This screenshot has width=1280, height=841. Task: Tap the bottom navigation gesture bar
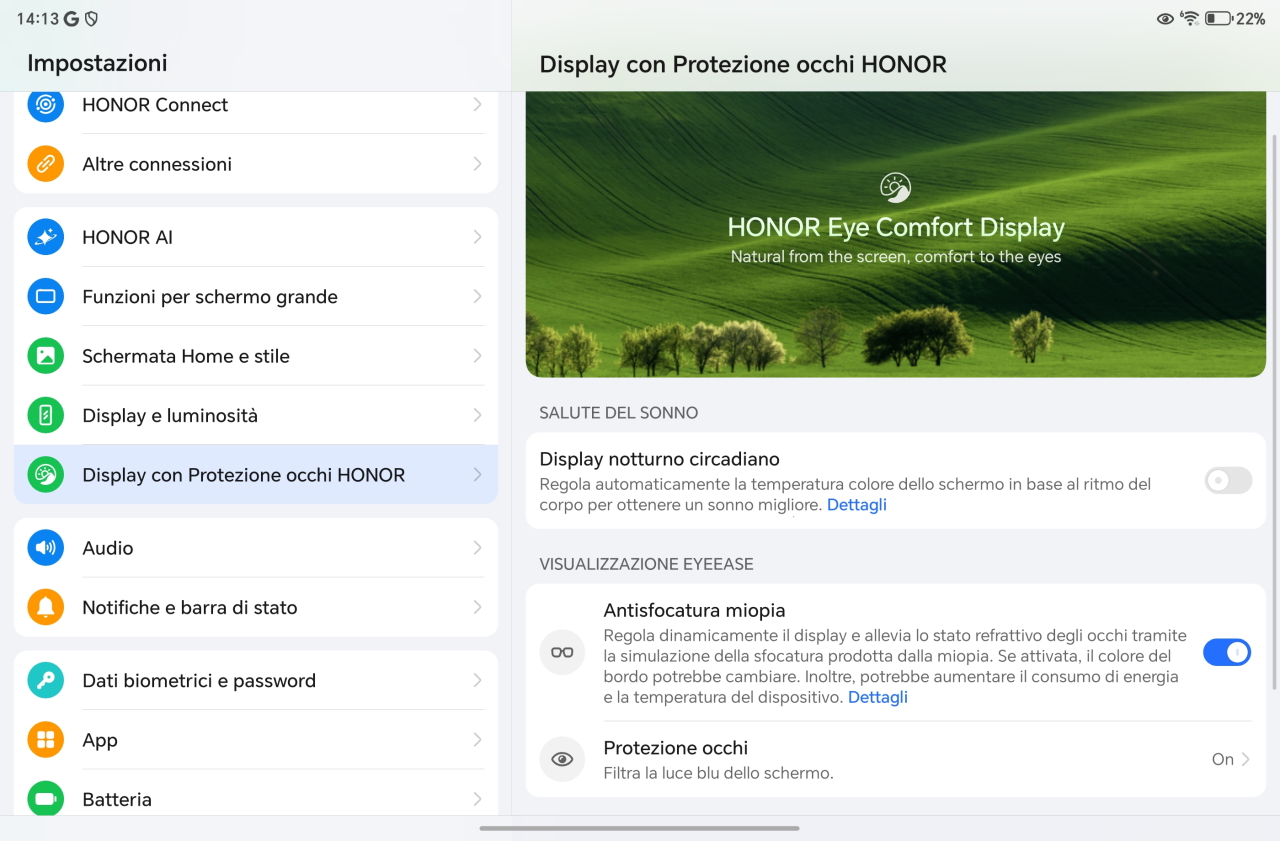pos(640,828)
